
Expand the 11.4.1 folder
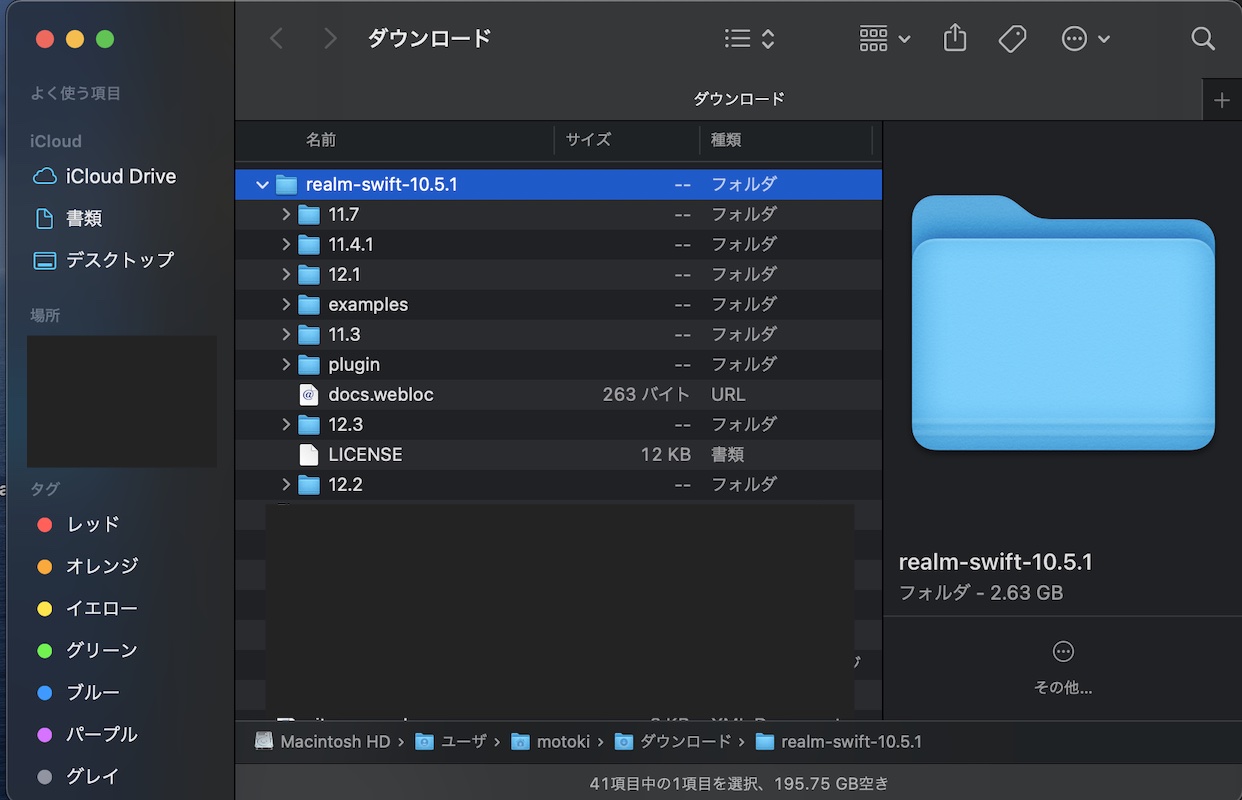(x=286, y=244)
